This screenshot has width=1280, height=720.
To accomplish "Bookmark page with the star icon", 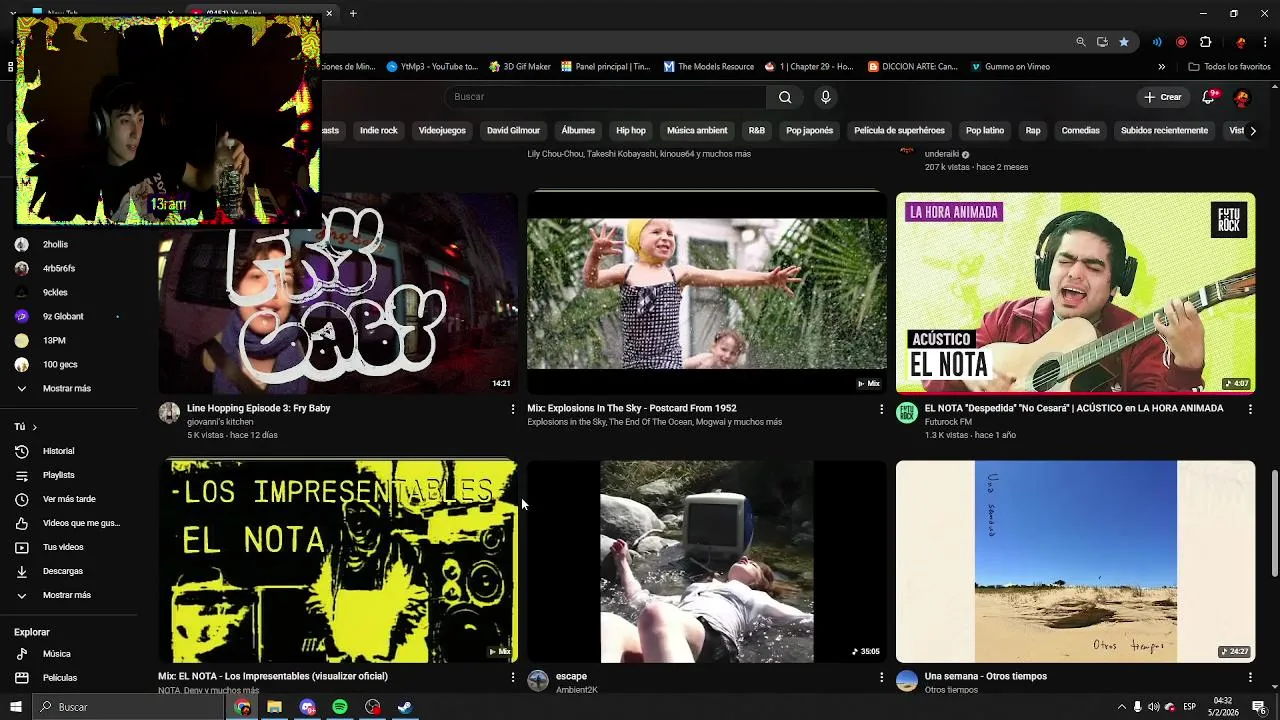I will [1124, 42].
